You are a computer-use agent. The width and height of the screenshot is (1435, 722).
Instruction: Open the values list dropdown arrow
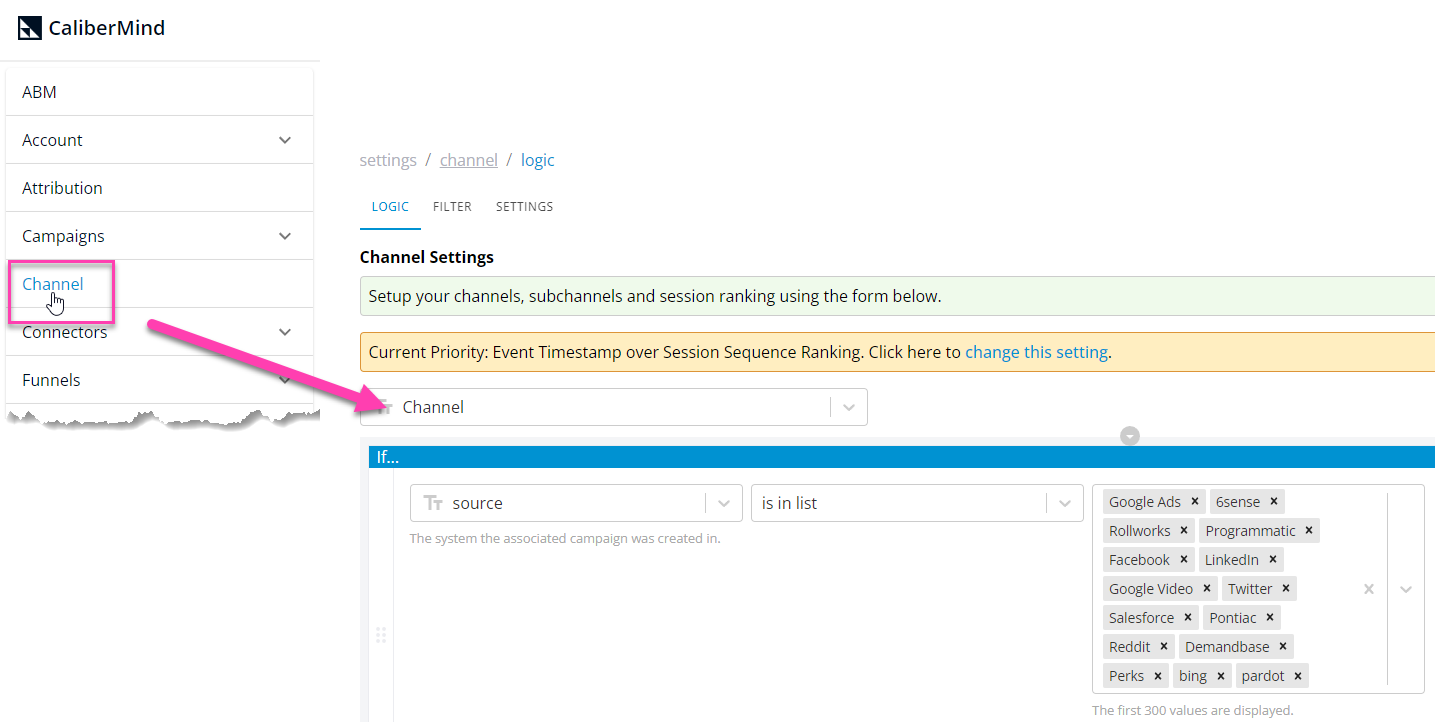[x=1406, y=589]
